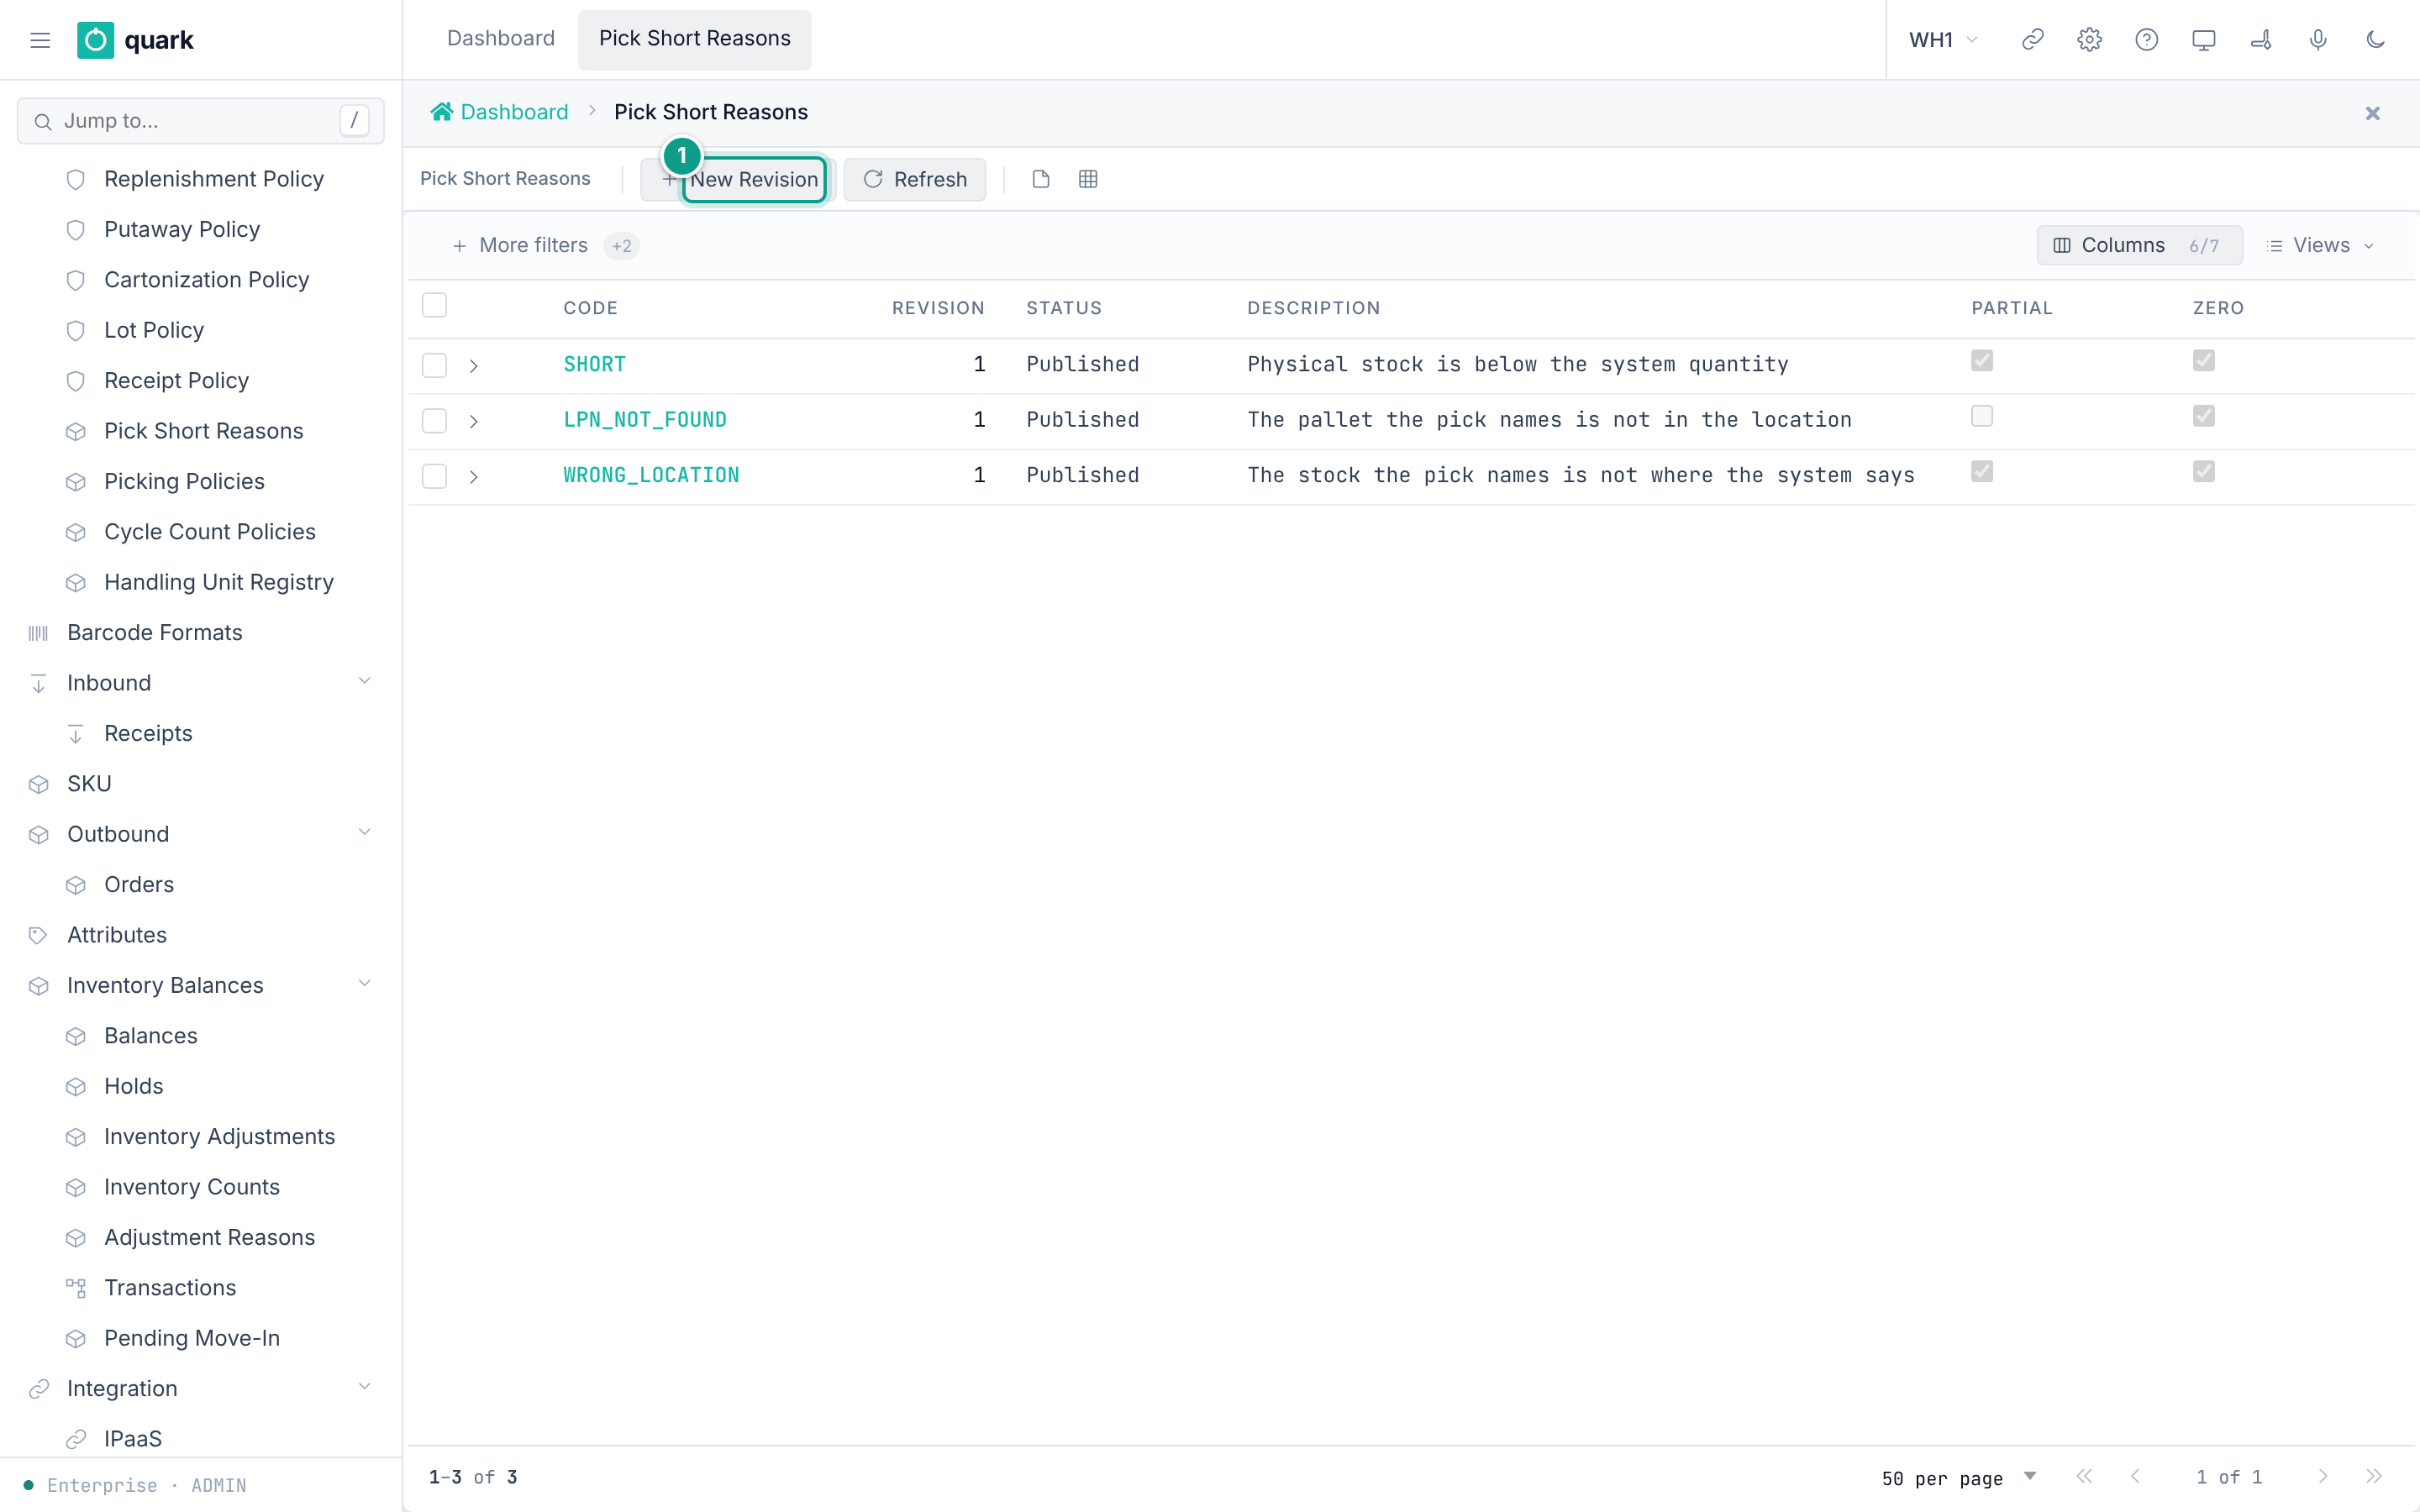Viewport: 2420px width, 1512px height.
Task: Expand the WRONG_LOCATION row details
Action: click(474, 477)
